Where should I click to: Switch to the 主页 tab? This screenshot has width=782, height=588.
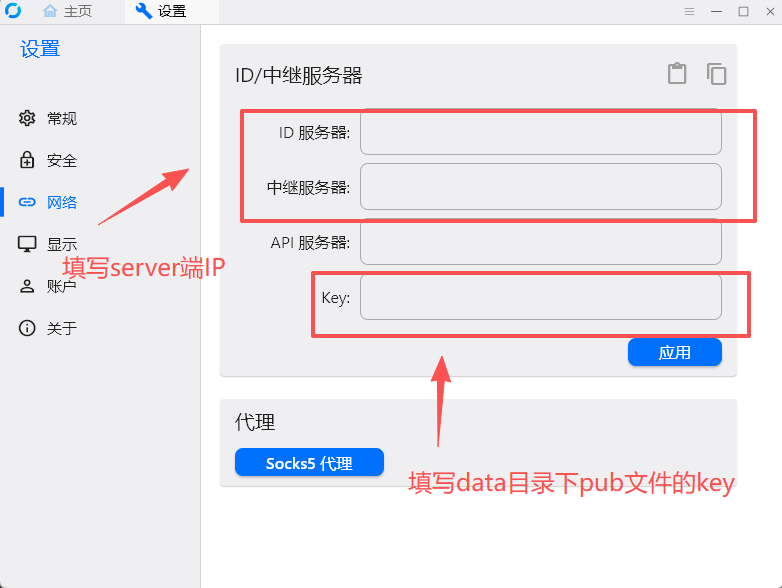67,11
